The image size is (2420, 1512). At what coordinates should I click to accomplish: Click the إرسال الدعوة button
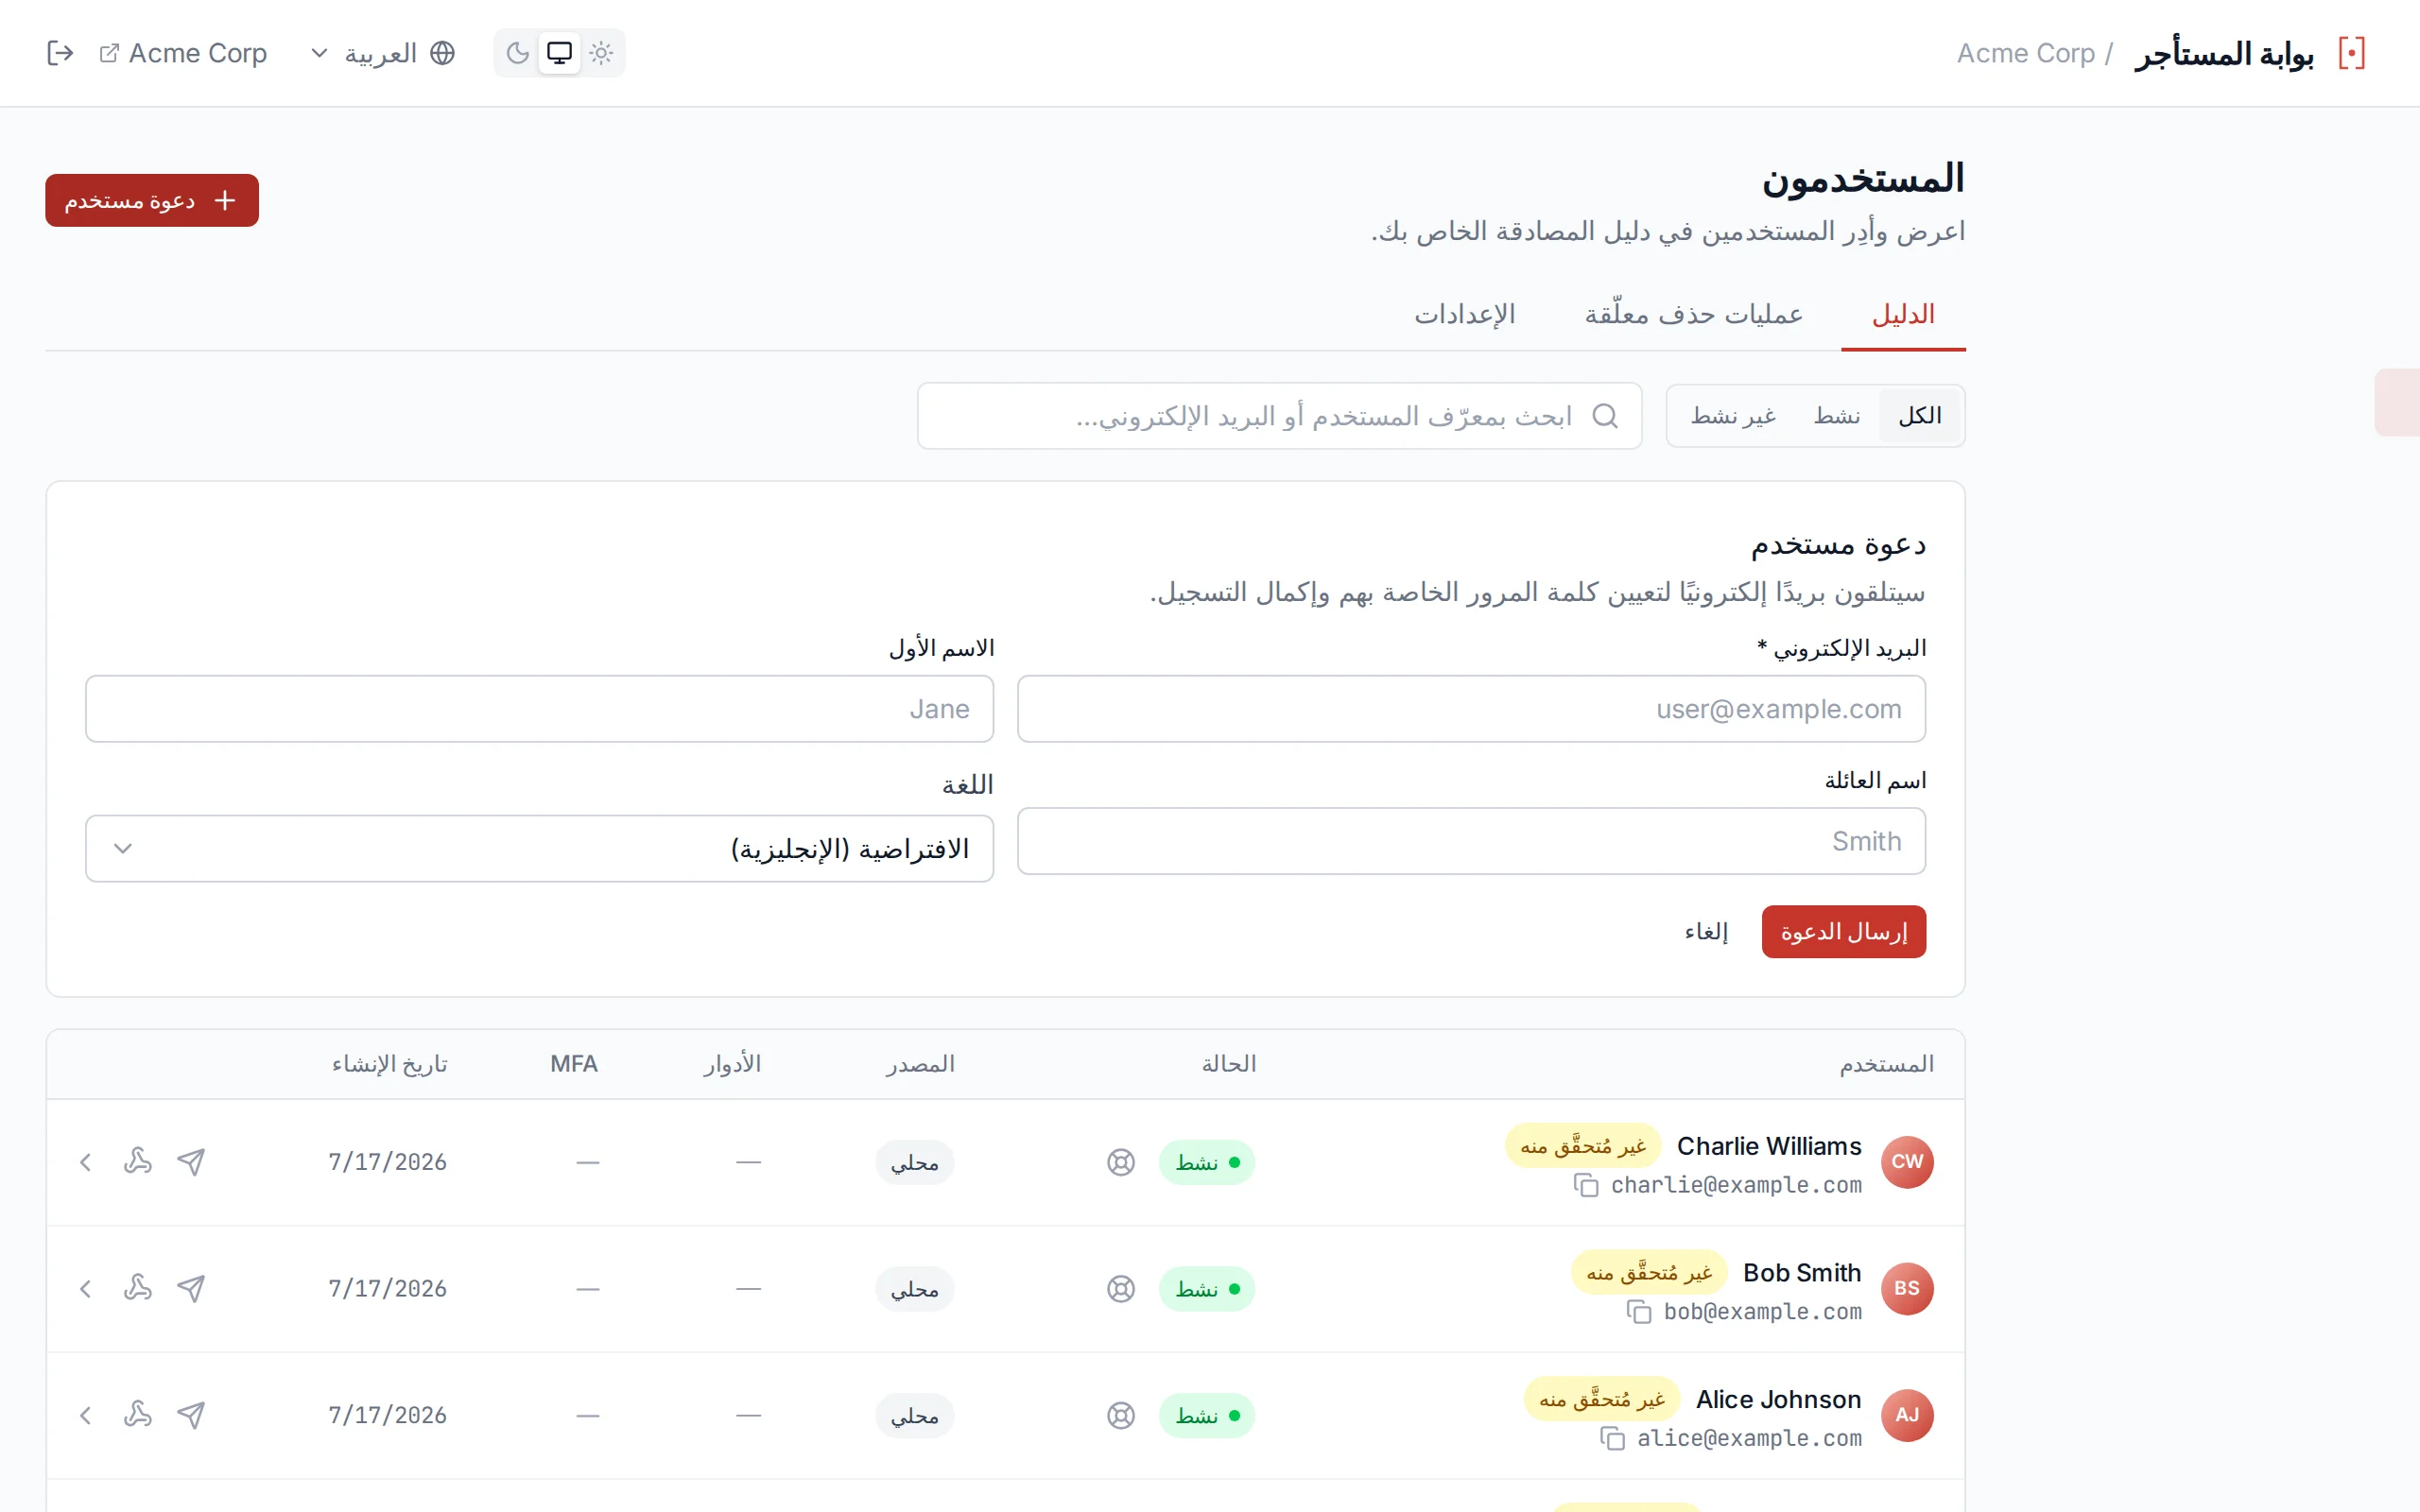[x=1843, y=932]
